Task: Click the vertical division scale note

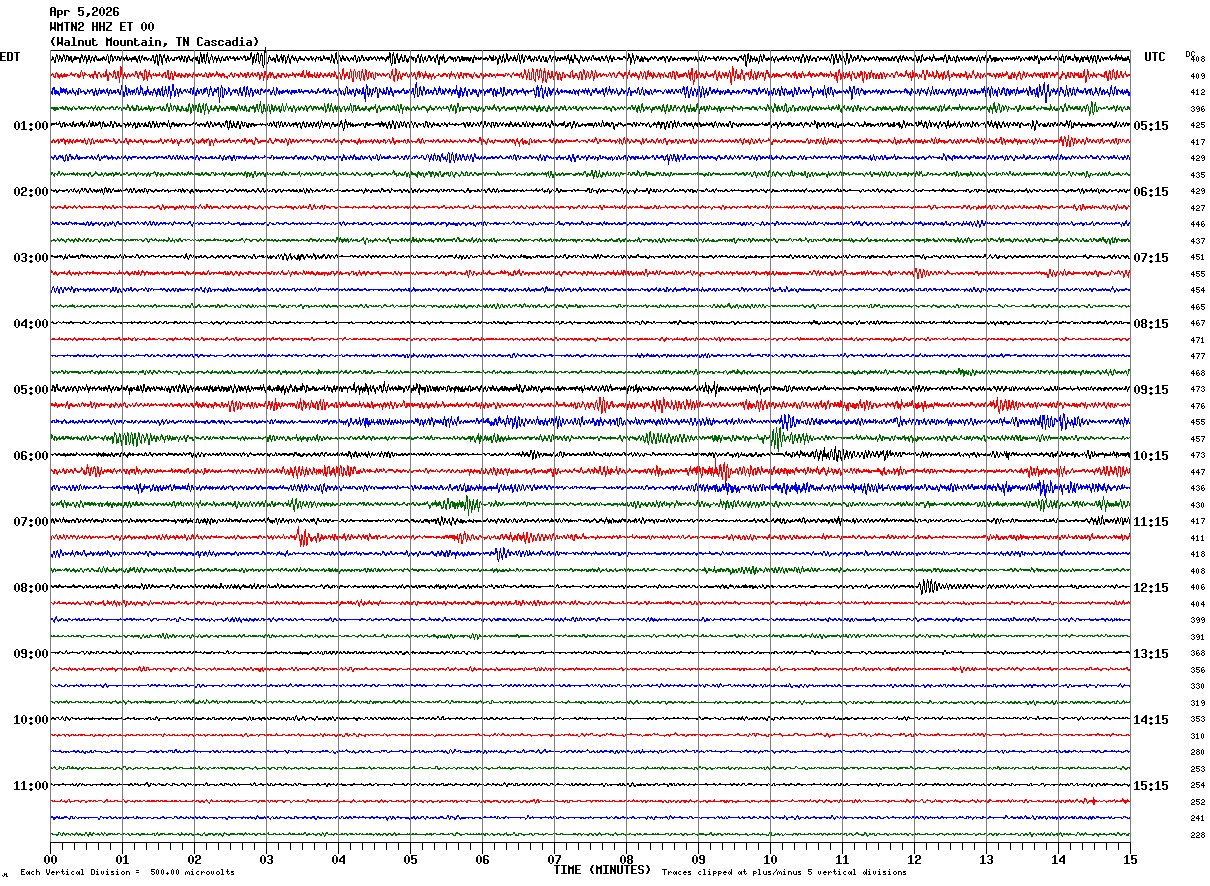Action: (x=127, y=873)
